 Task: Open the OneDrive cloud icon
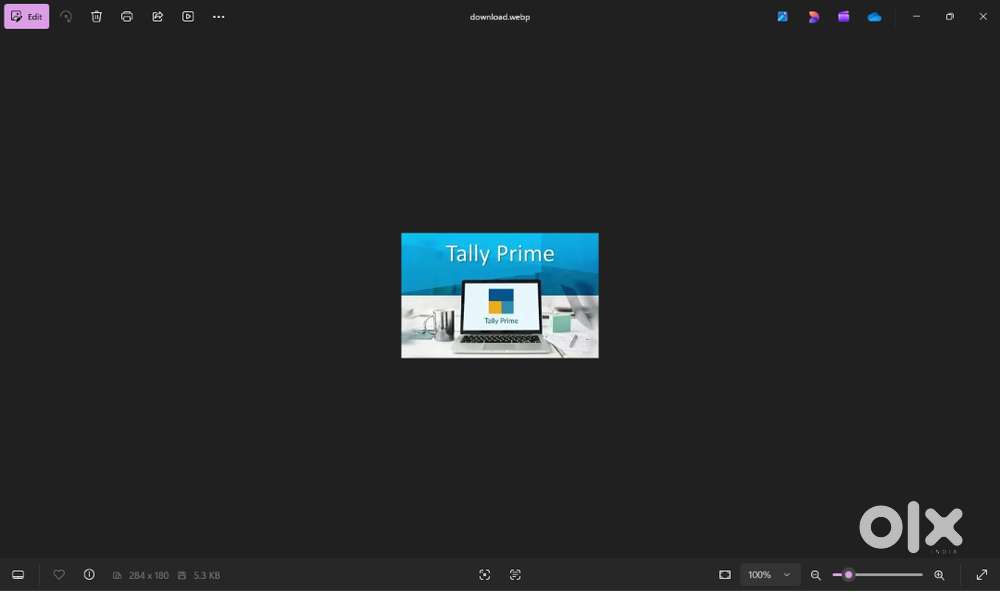click(874, 17)
